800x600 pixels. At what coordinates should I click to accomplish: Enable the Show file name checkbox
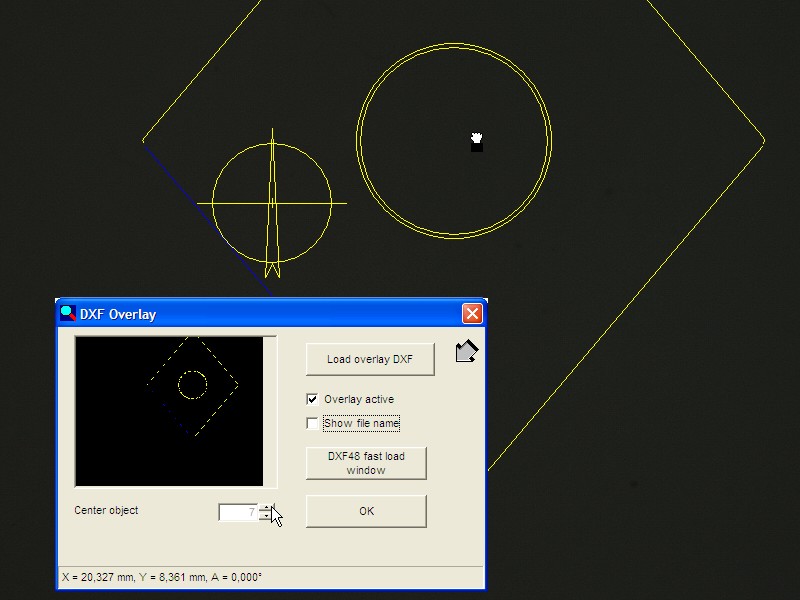tap(312, 423)
